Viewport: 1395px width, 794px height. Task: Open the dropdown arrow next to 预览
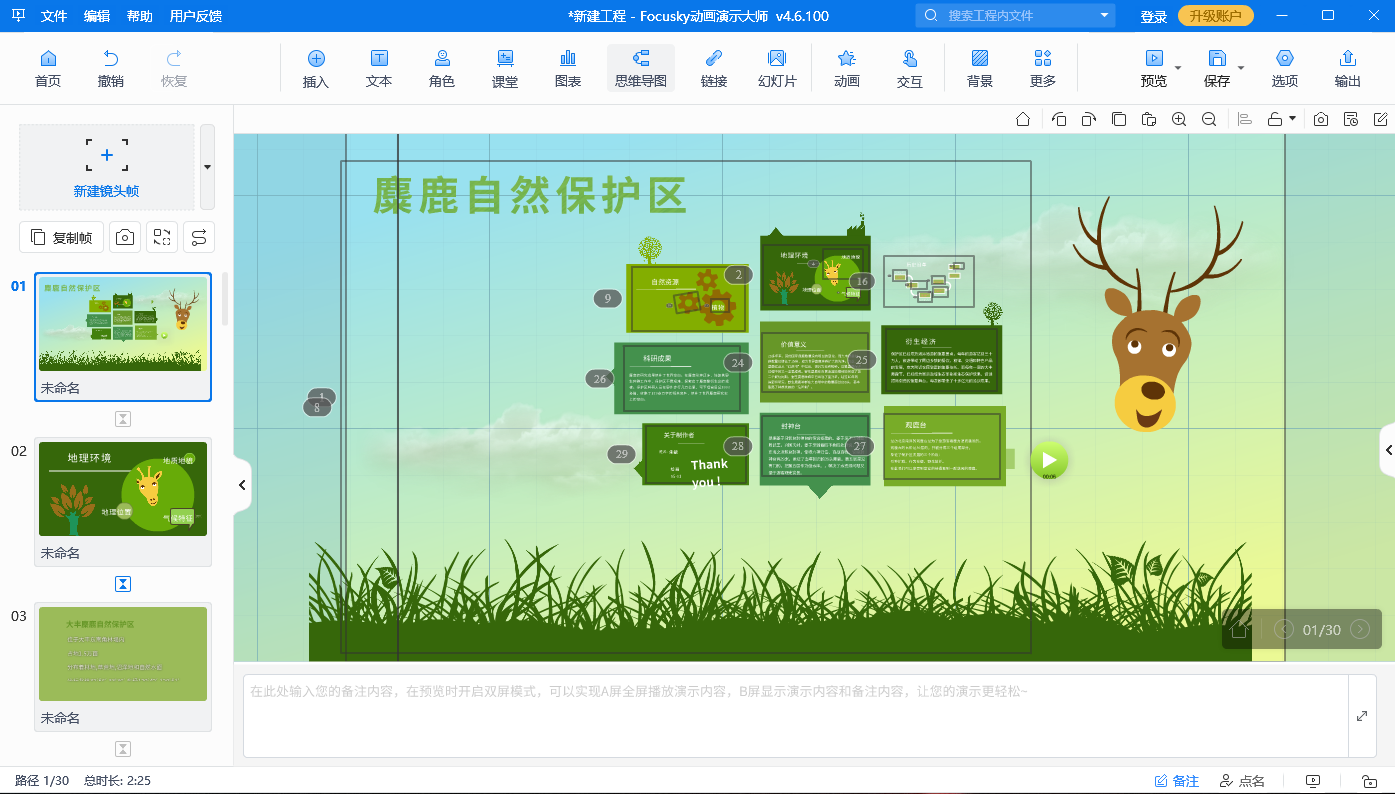[1178, 68]
